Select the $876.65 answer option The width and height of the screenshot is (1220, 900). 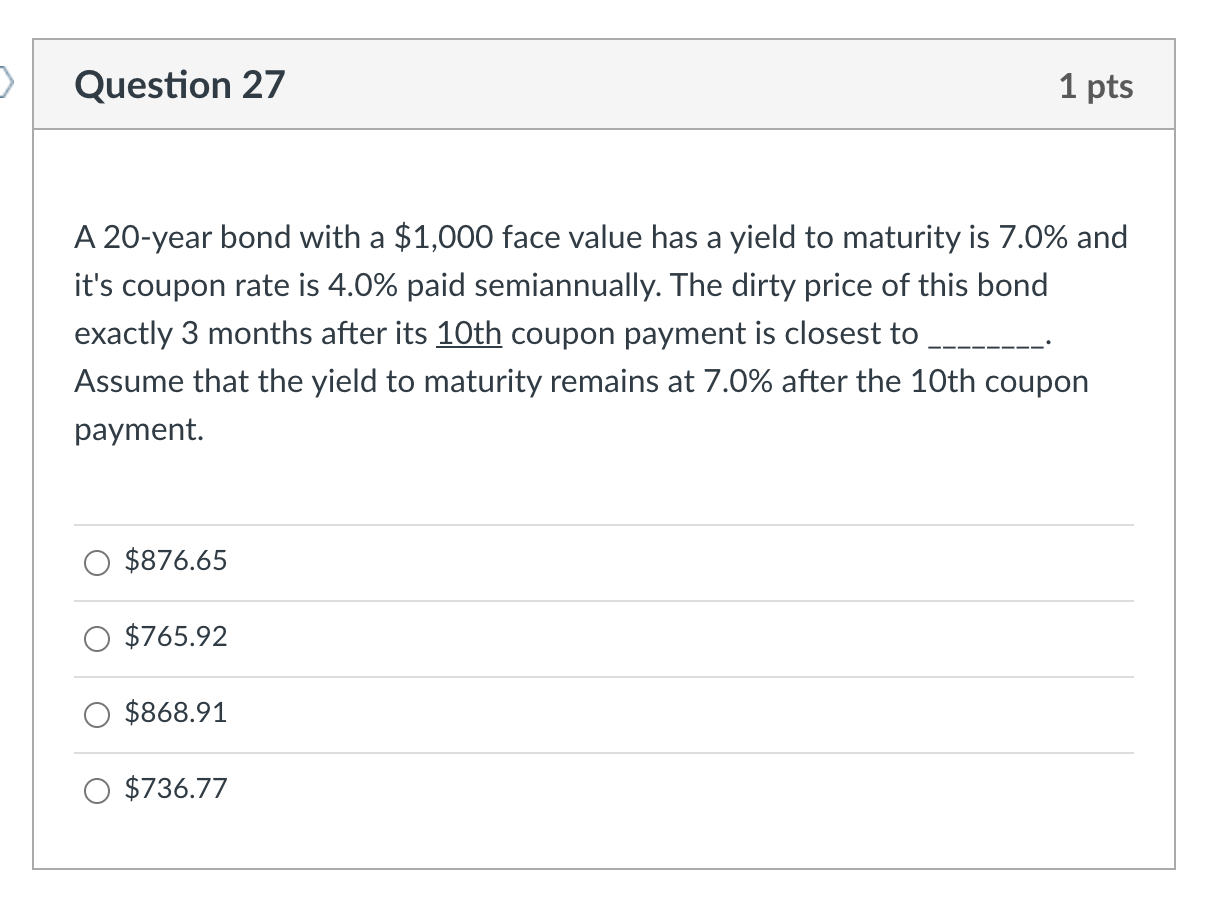click(x=96, y=562)
